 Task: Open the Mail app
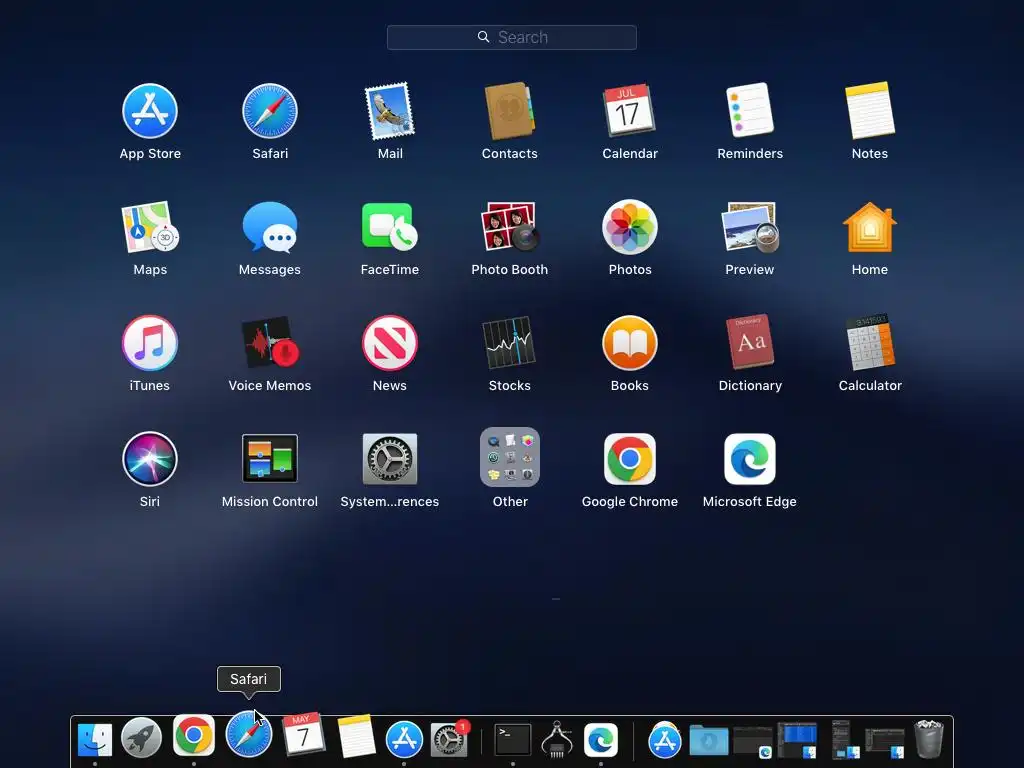[x=390, y=111]
